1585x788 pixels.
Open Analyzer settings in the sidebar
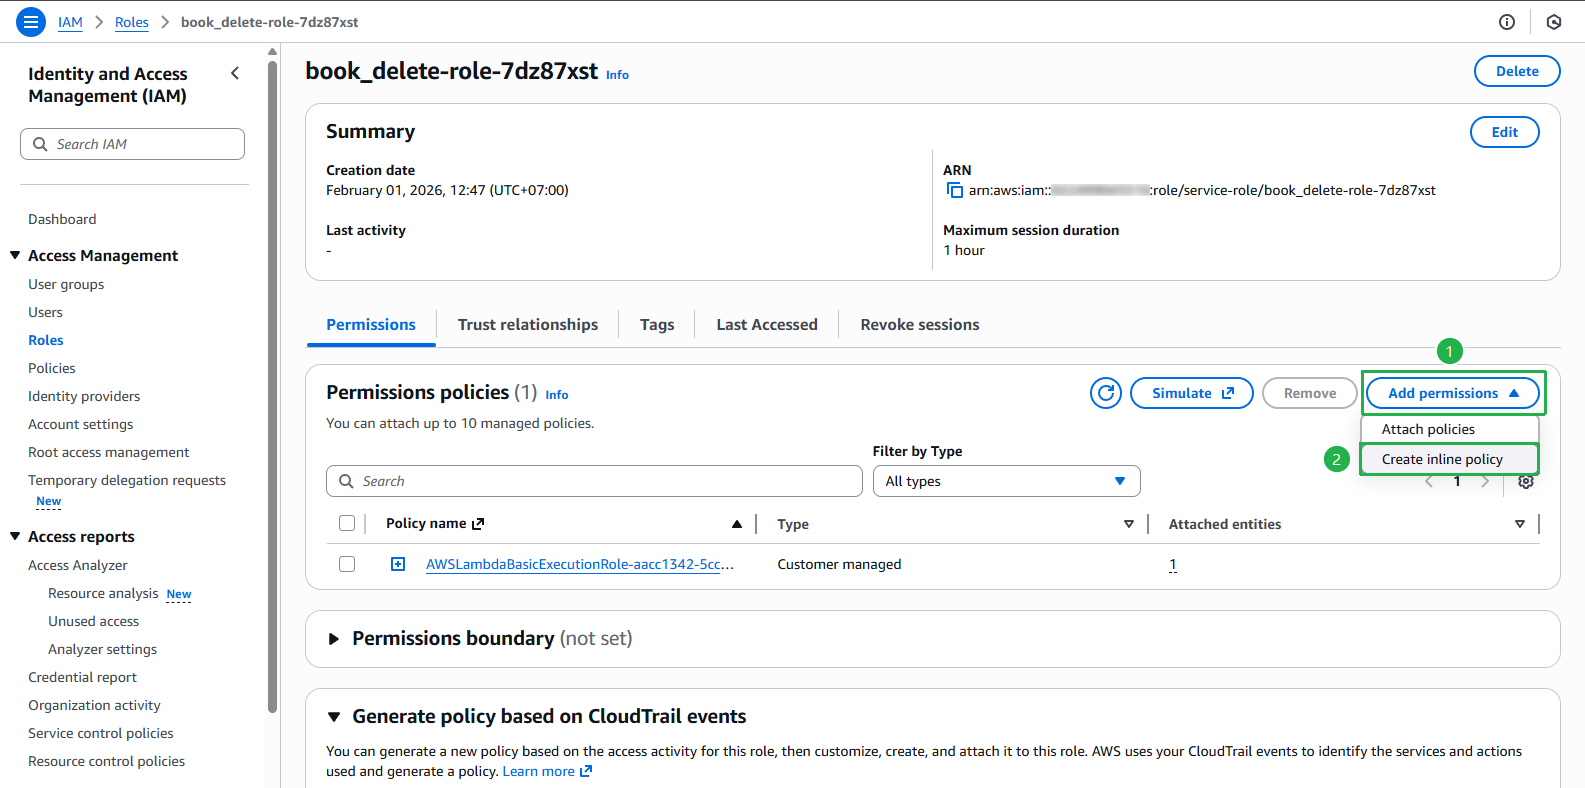pos(102,649)
